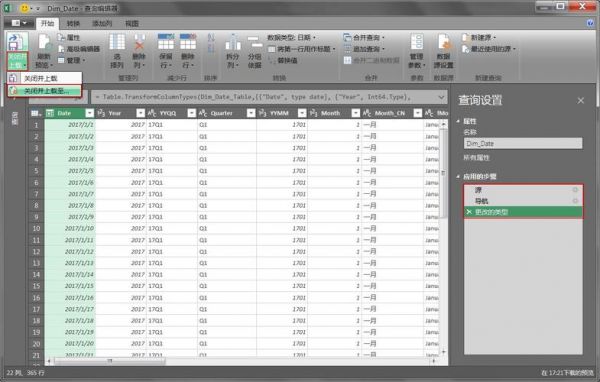
Task: Close the 查询设置 pane
Action: (581, 101)
